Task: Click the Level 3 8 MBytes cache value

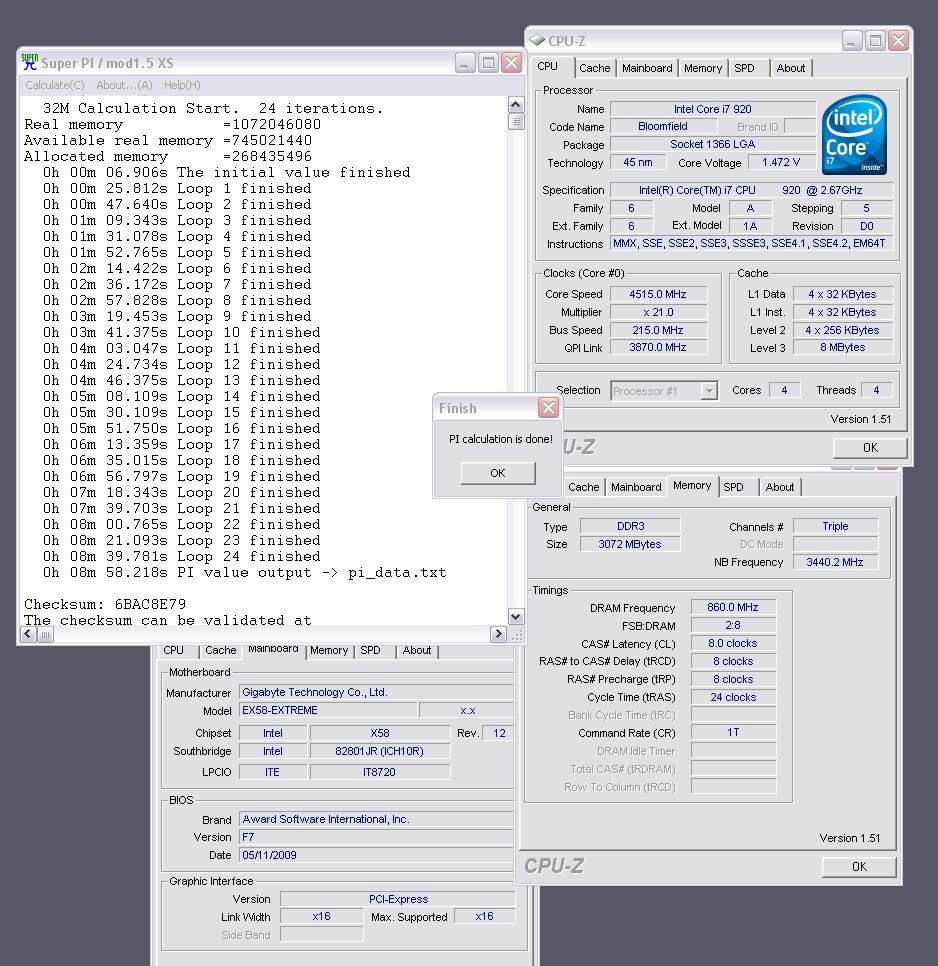Action: pyautogui.click(x=843, y=347)
